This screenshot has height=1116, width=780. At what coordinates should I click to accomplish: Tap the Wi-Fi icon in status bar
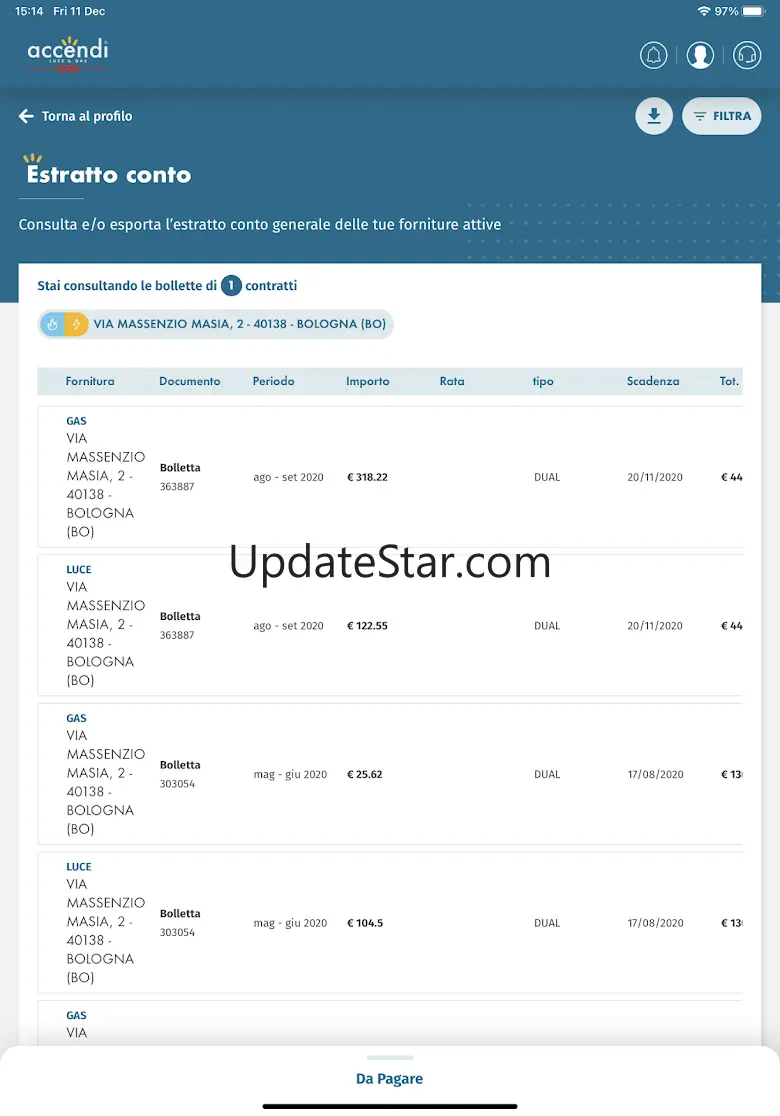[704, 11]
